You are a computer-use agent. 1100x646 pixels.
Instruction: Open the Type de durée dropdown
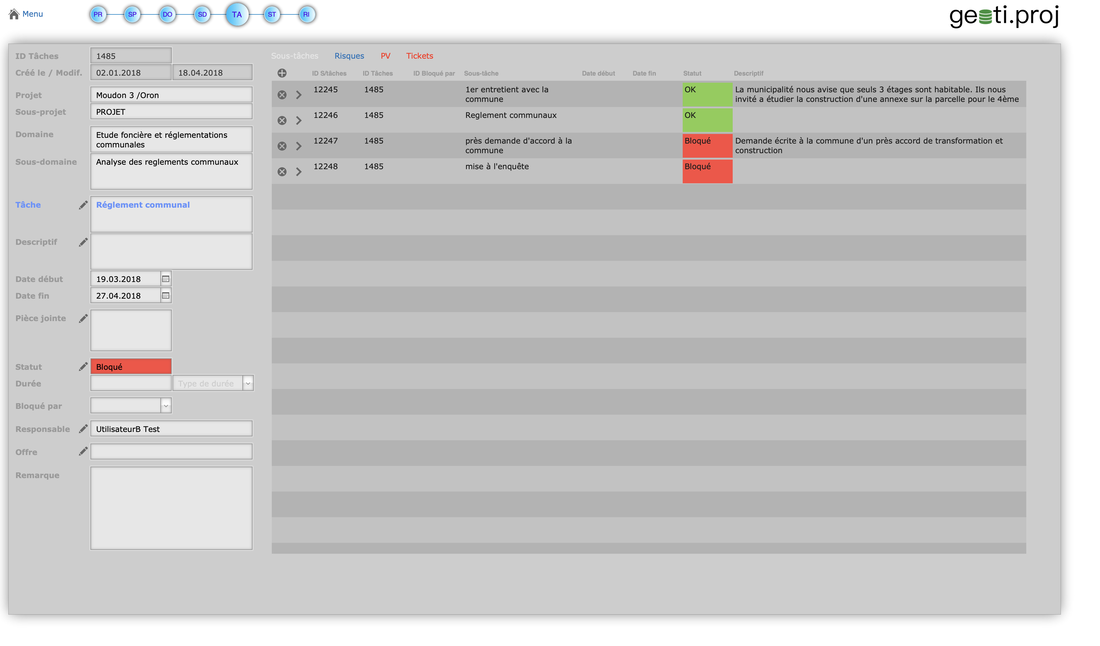248,384
